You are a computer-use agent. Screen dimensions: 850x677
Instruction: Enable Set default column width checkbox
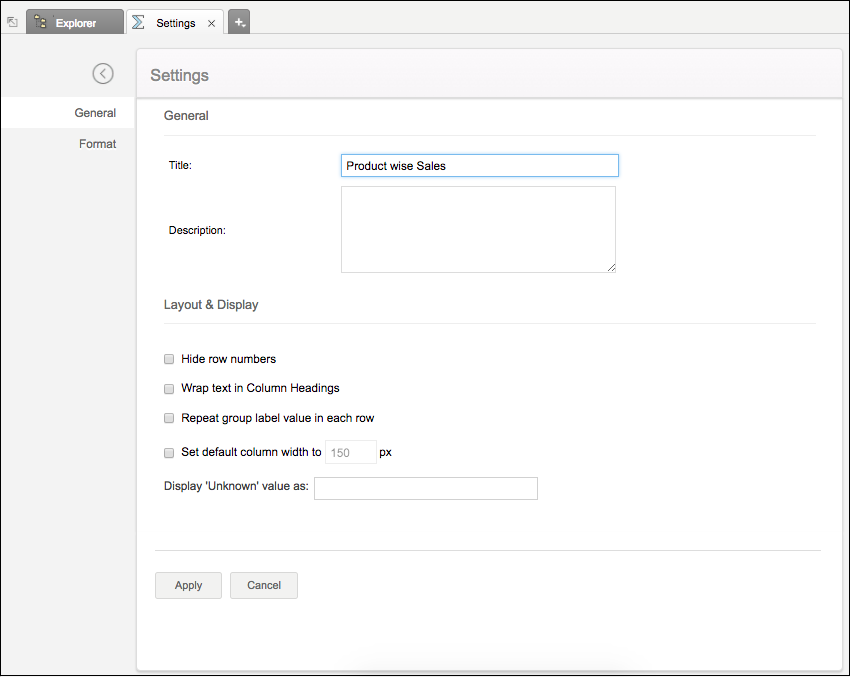(169, 453)
